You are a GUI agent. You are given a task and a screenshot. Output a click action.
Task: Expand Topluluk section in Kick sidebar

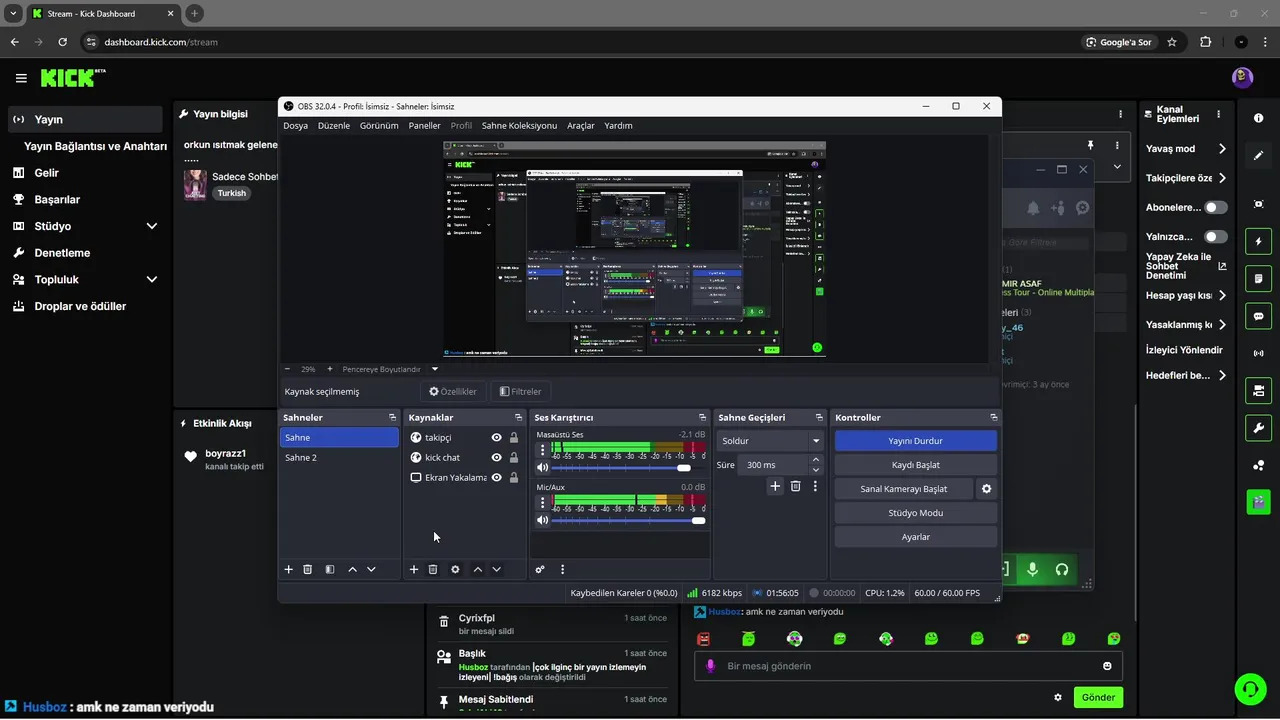[152, 280]
